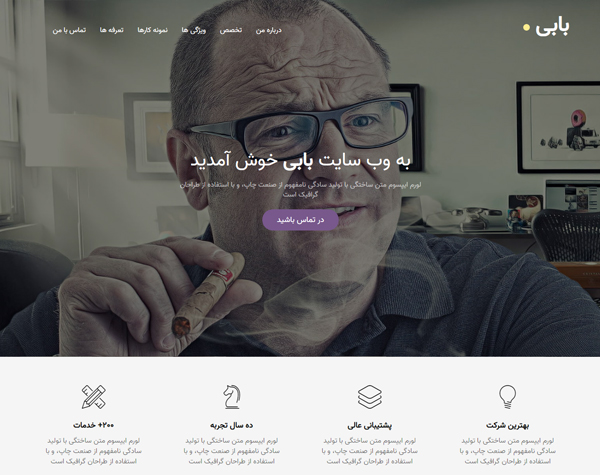Click the description text under پشتیبانی عالی
The image size is (600, 475).
coord(370,451)
